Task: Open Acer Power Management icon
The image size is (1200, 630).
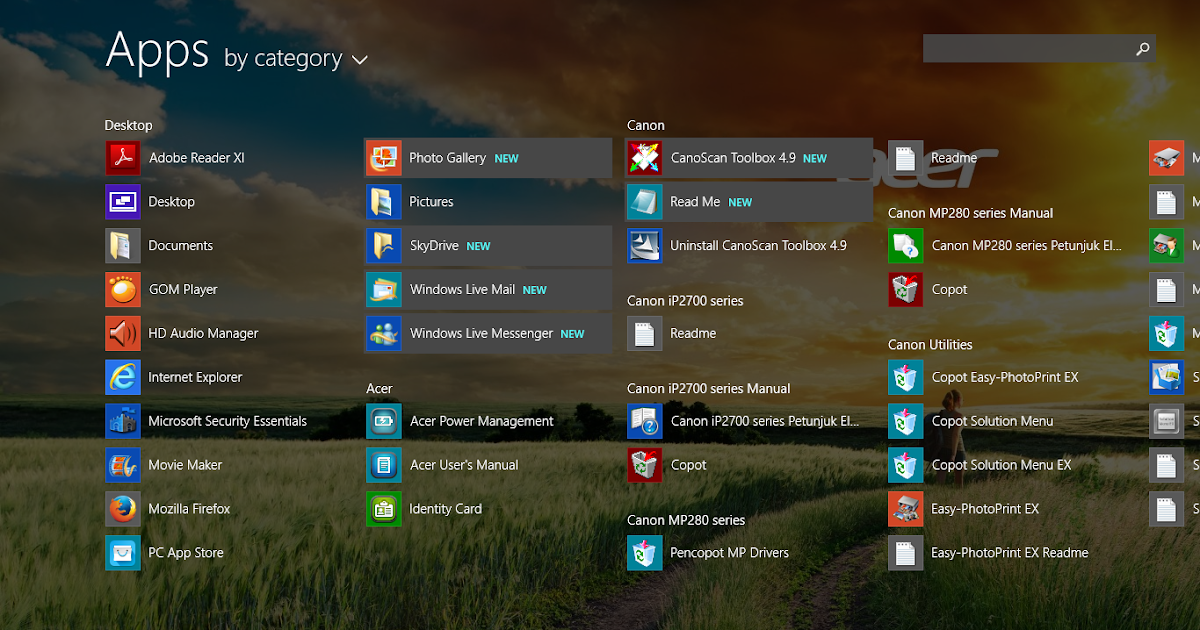Action: coord(384,422)
